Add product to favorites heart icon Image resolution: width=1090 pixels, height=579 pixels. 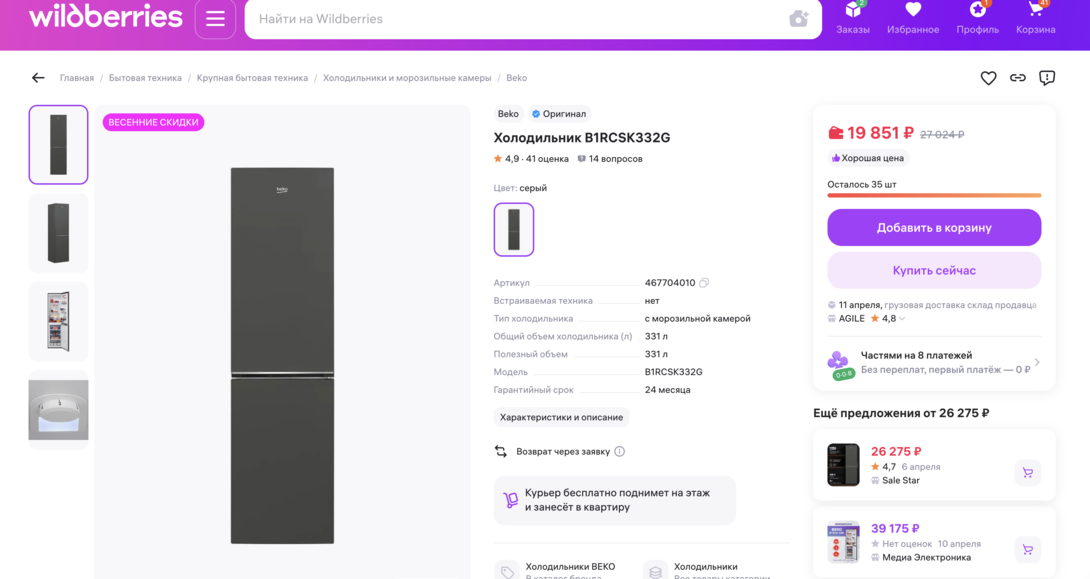[x=988, y=78]
